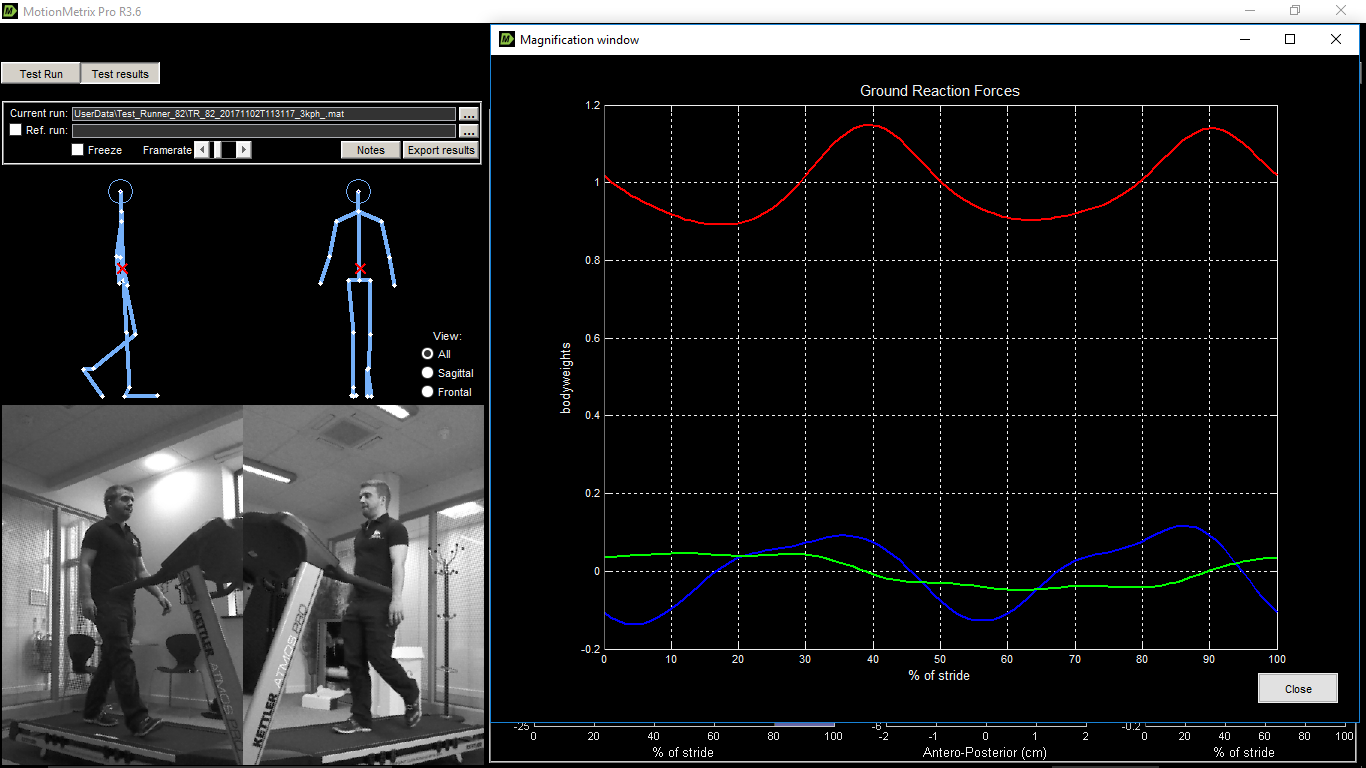Click the right Framerate arrow to speed playback
1366x768 pixels.
point(243,149)
